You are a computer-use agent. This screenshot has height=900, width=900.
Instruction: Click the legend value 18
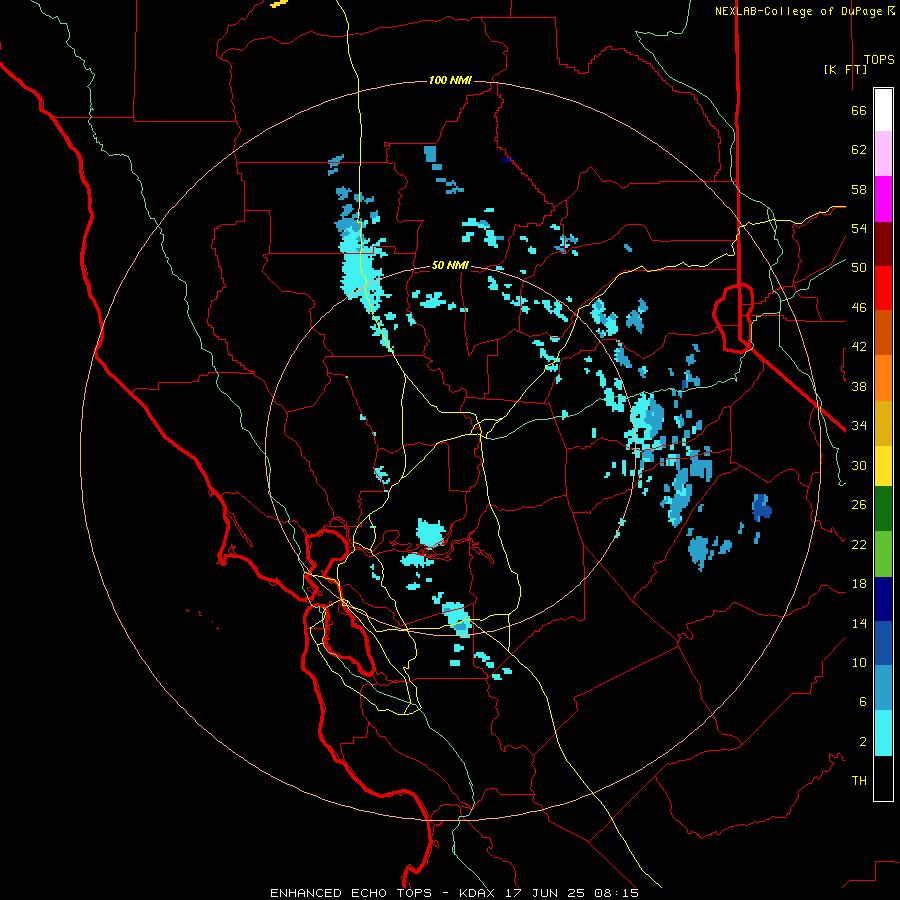(x=859, y=584)
